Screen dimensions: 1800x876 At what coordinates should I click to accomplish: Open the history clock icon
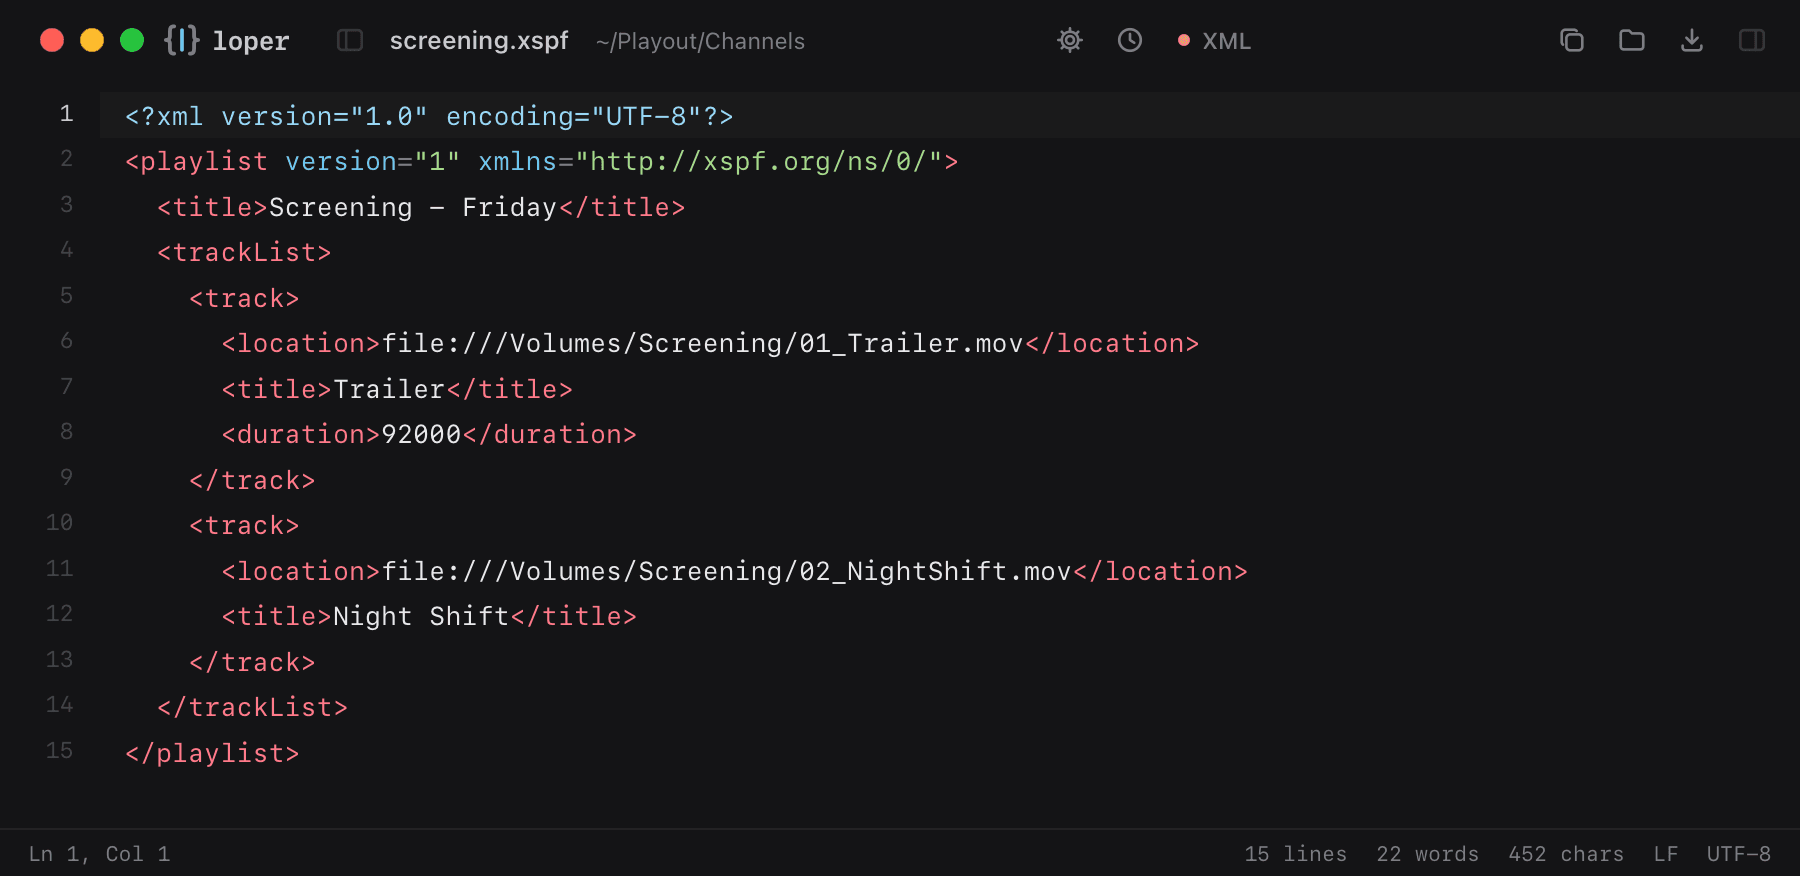(1130, 40)
